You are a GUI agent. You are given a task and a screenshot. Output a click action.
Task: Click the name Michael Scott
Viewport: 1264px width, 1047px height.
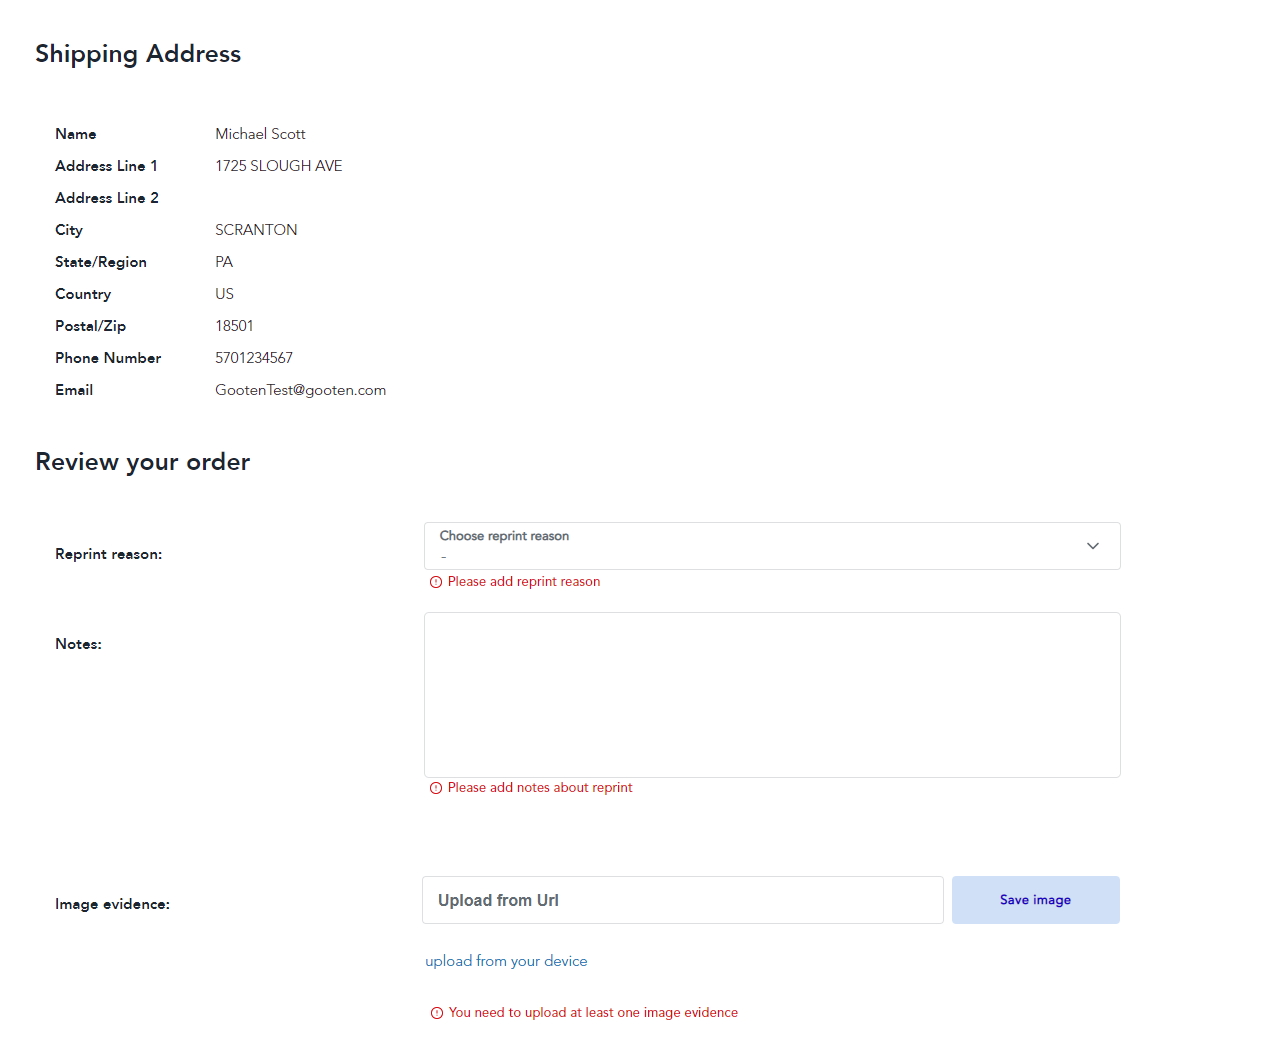coord(260,134)
